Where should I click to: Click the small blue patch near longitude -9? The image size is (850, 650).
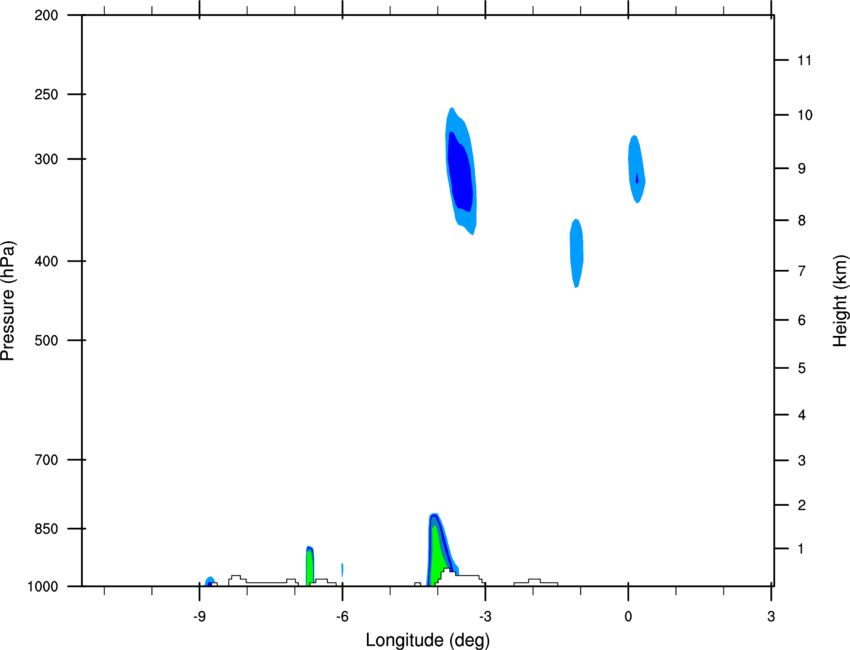point(209,581)
